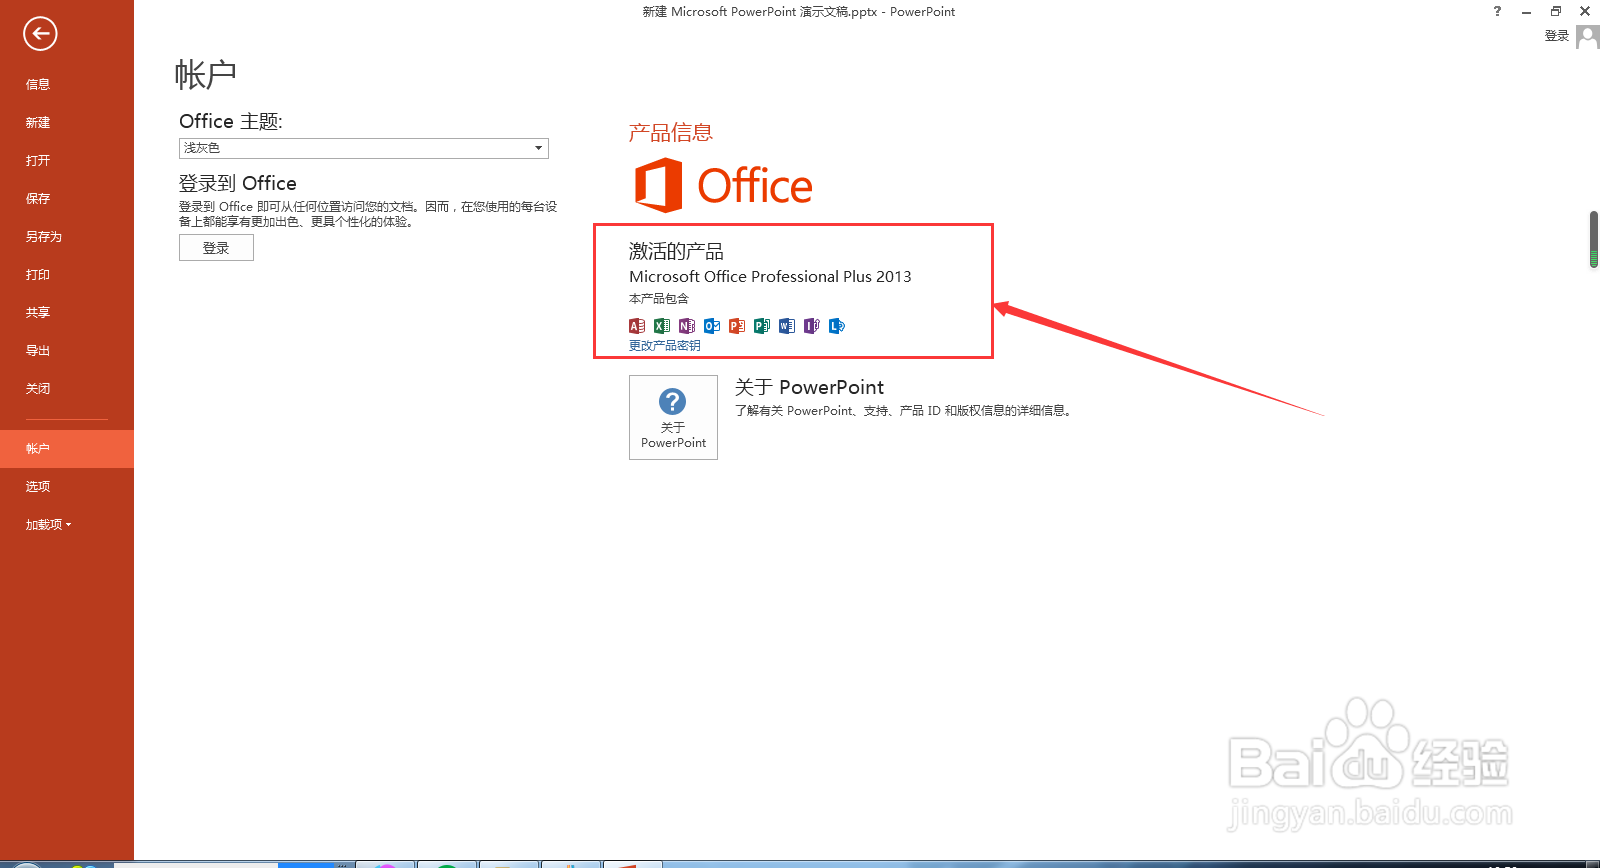The image size is (1600, 868).
Task: Click the 产品信息 heading
Action: 670,133
